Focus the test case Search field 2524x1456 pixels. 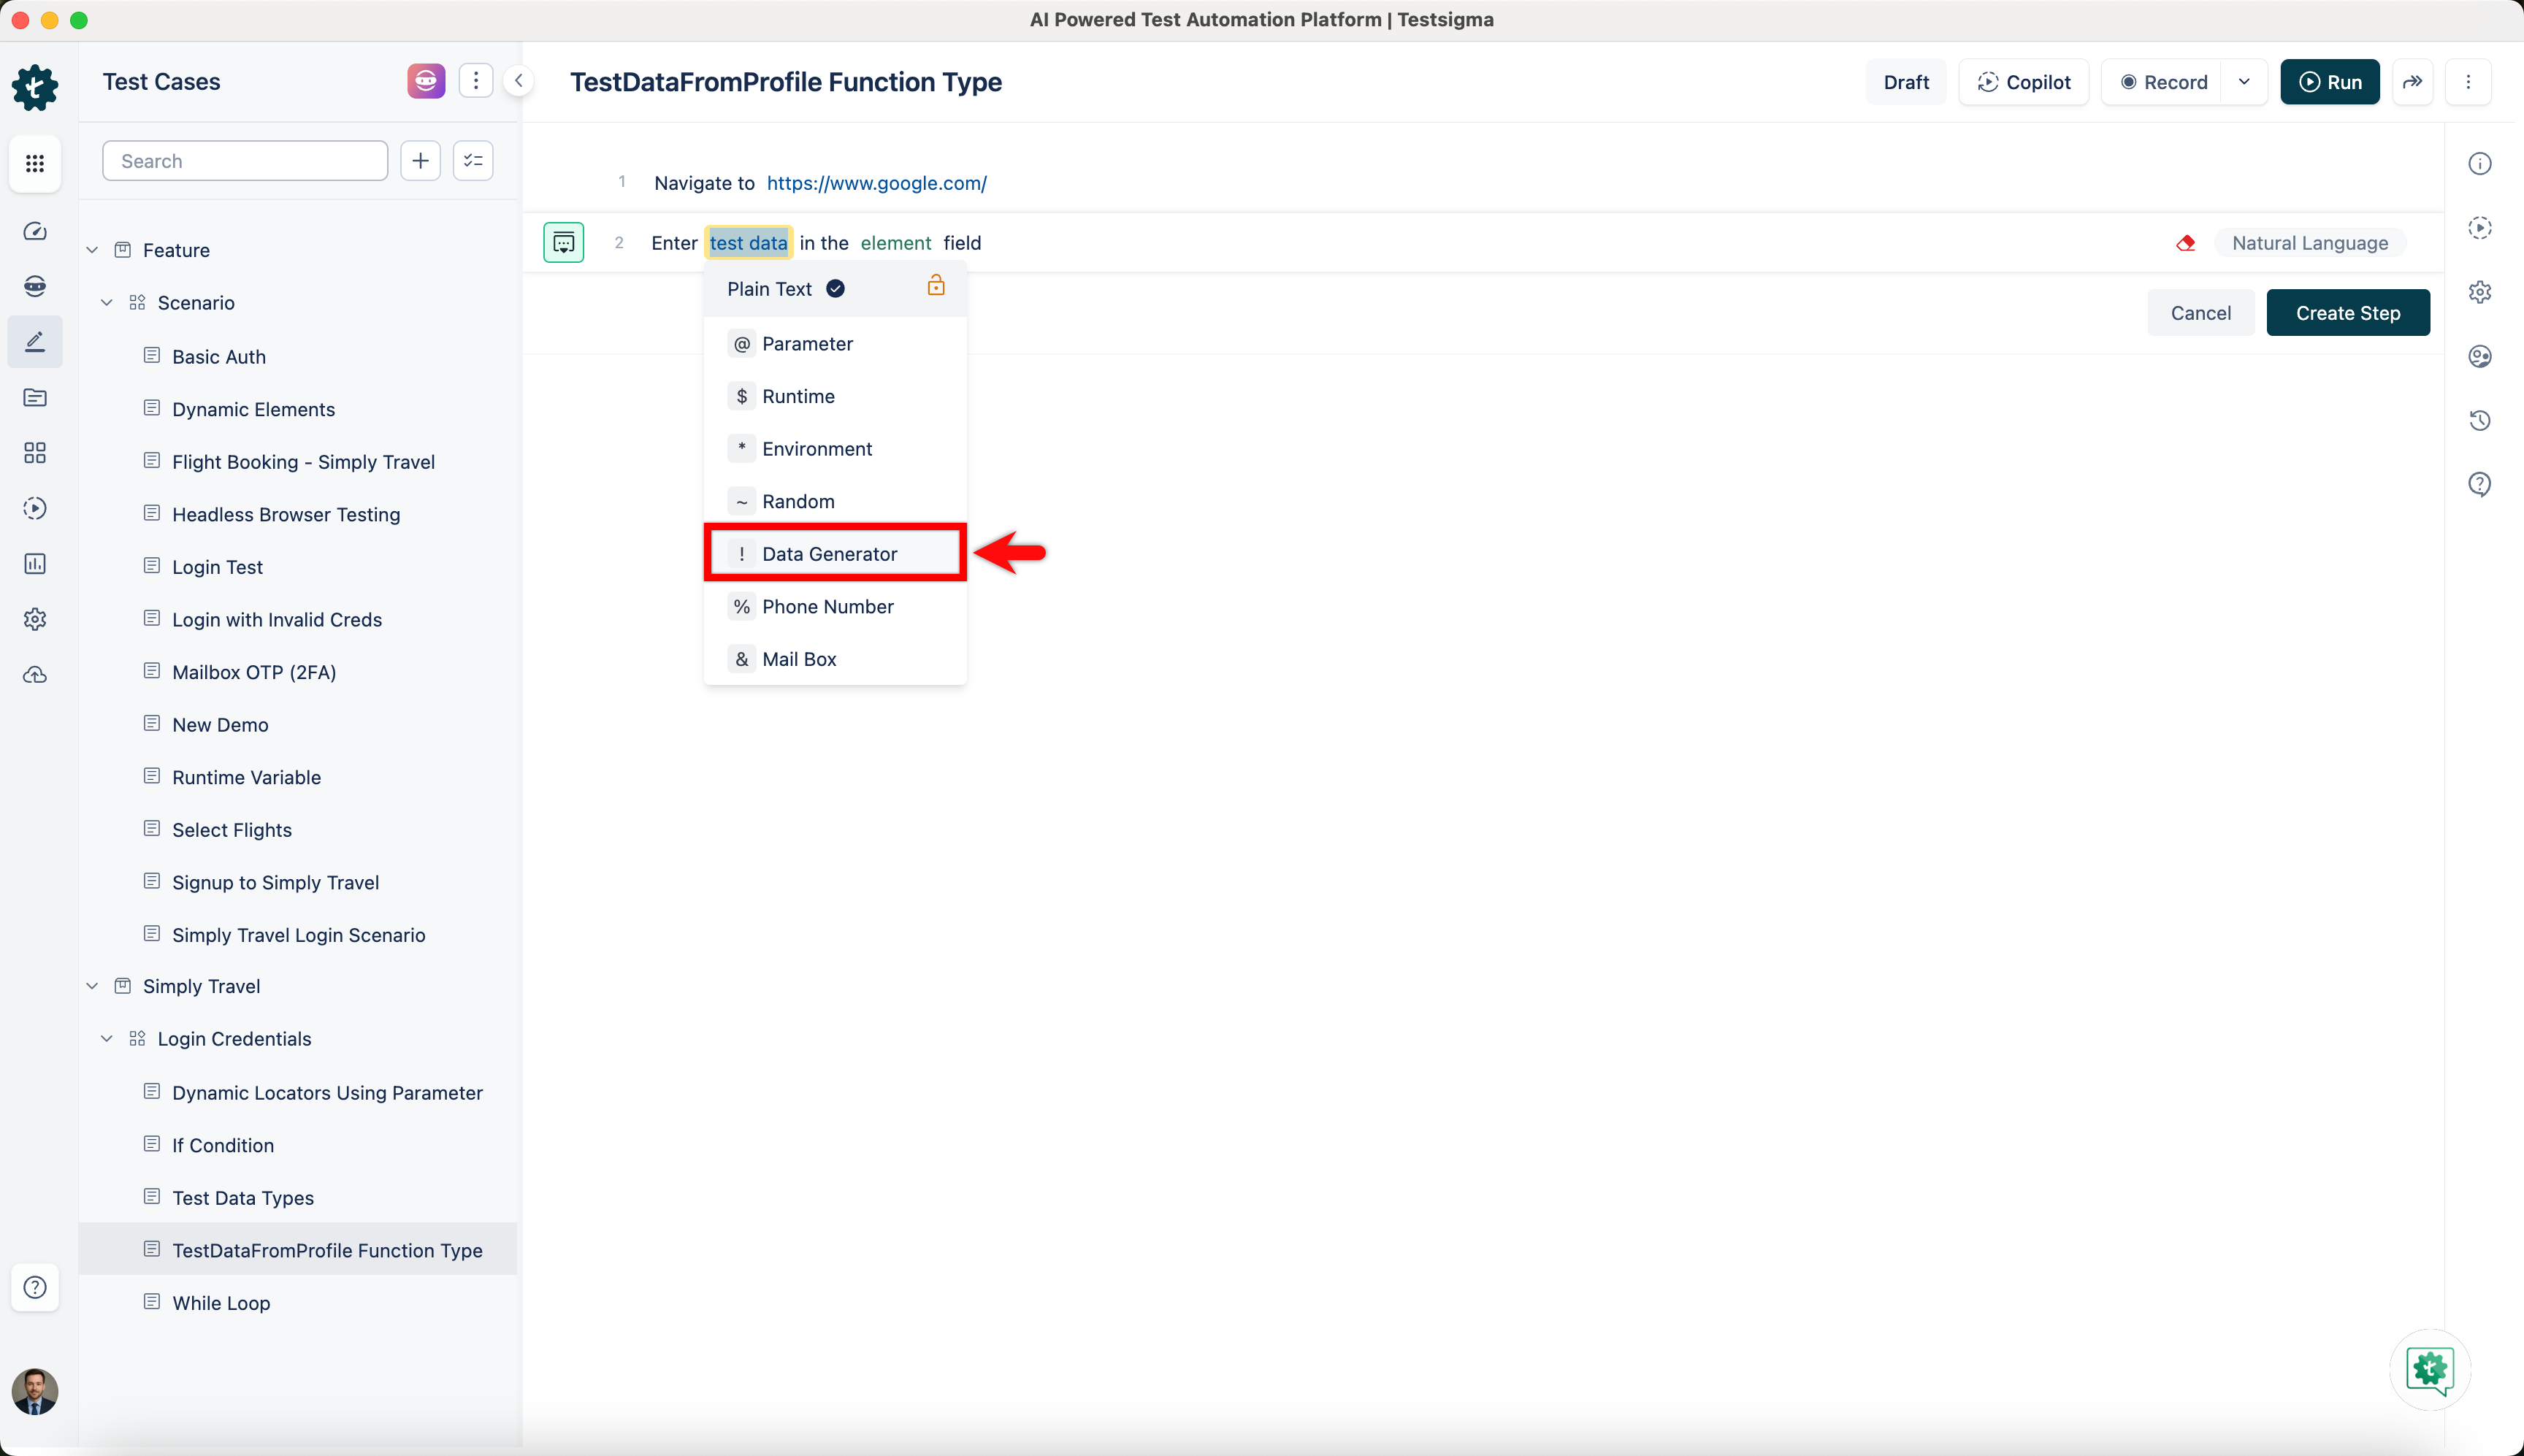click(245, 161)
